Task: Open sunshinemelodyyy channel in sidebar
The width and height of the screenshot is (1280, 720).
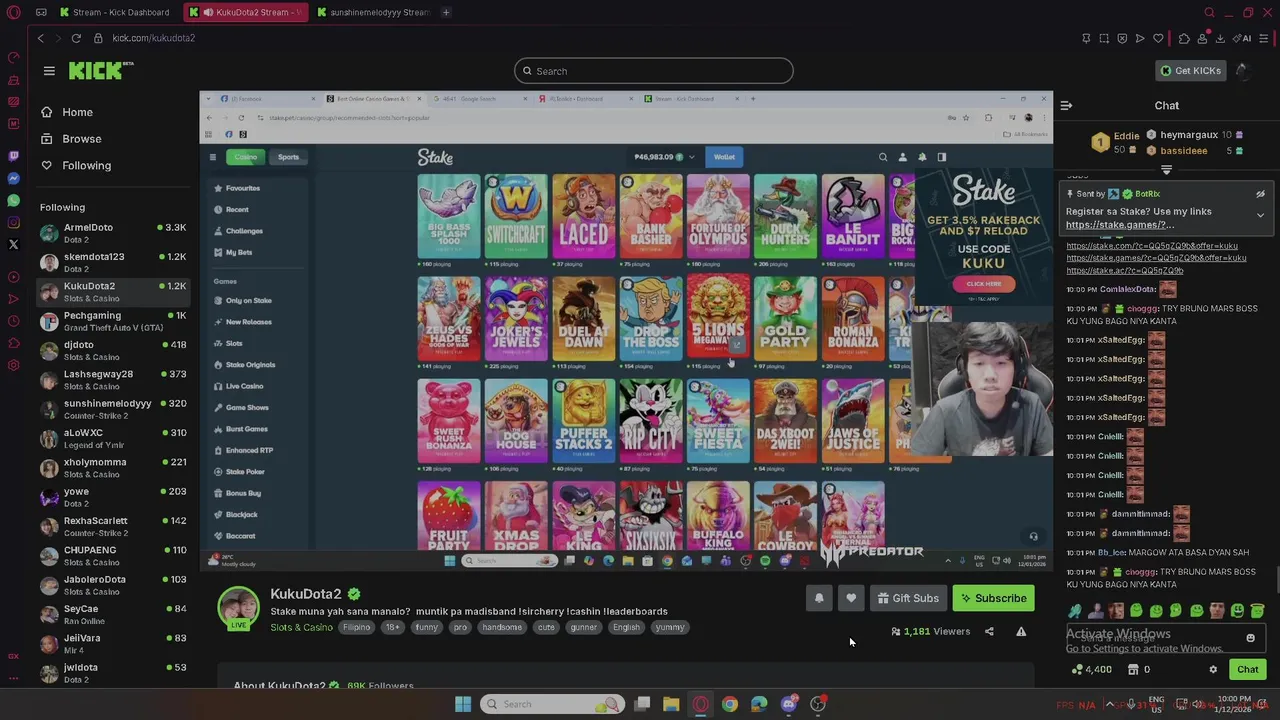Action: (112, 409)
